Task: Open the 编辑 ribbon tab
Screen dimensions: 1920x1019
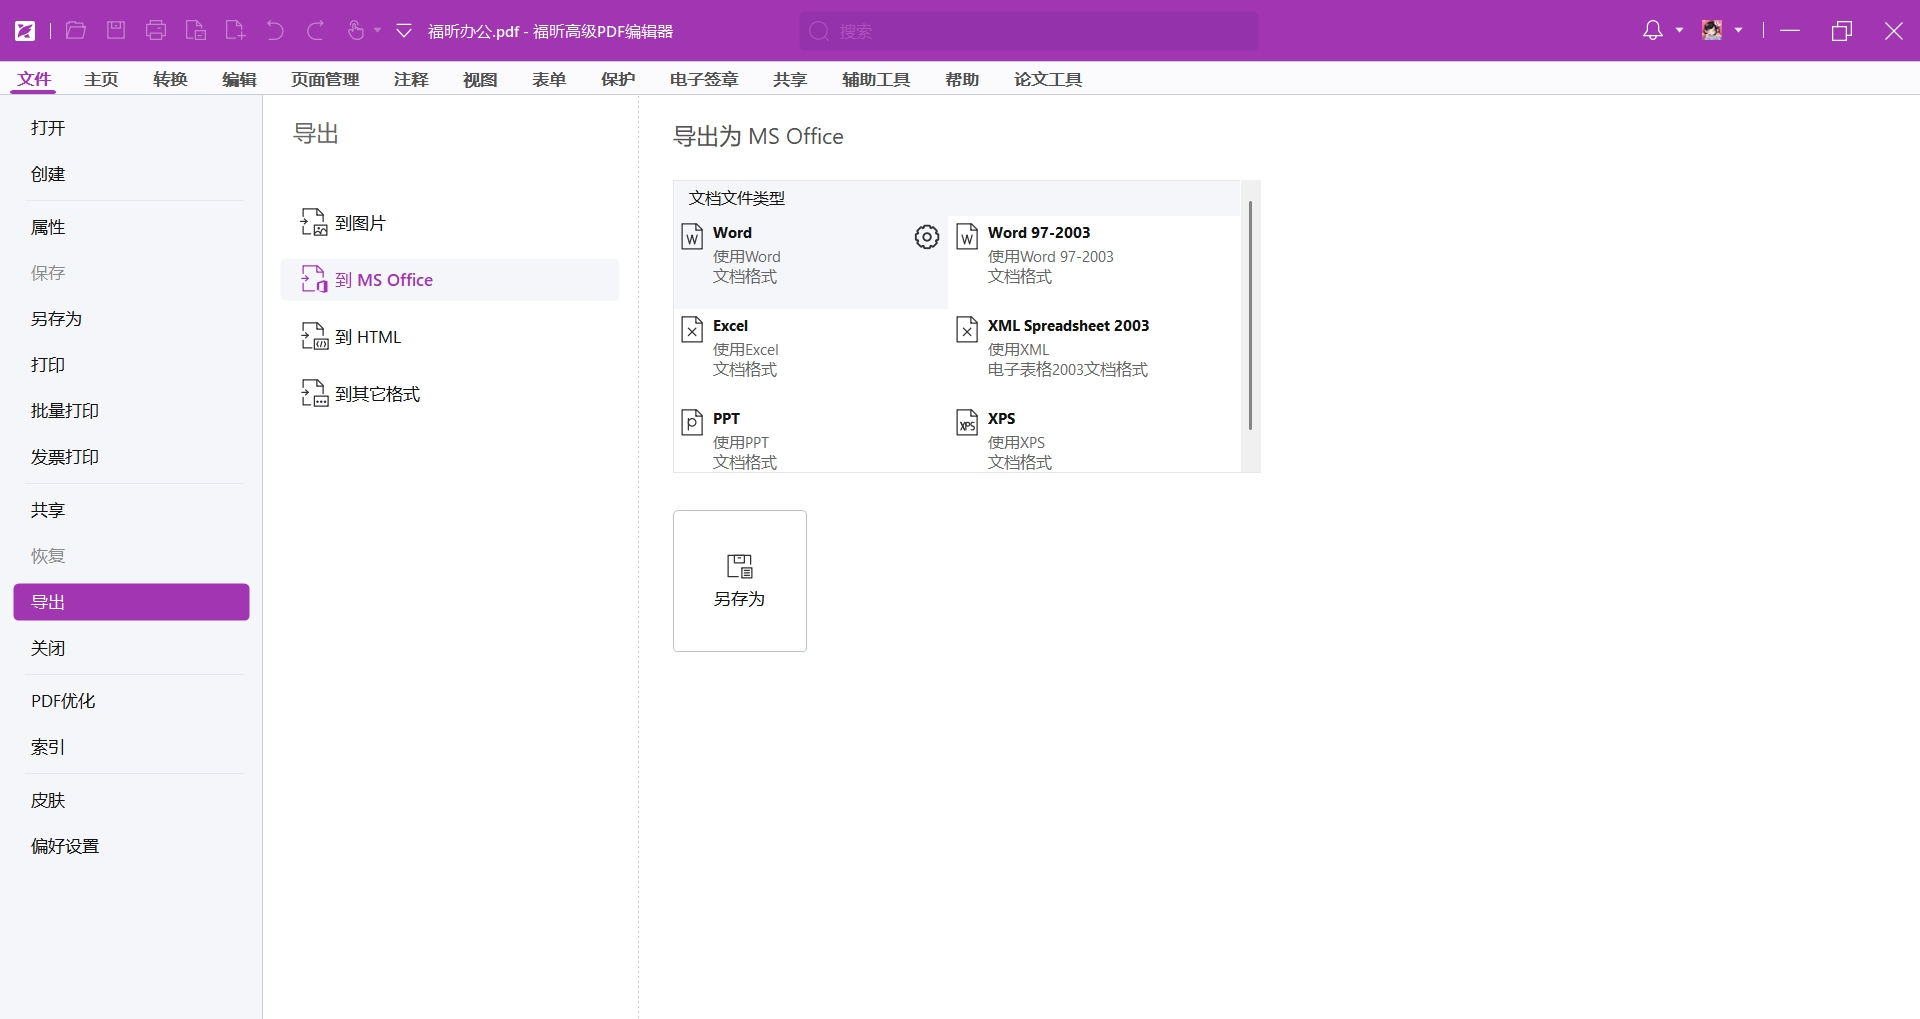Action: [x=239, y=79]
